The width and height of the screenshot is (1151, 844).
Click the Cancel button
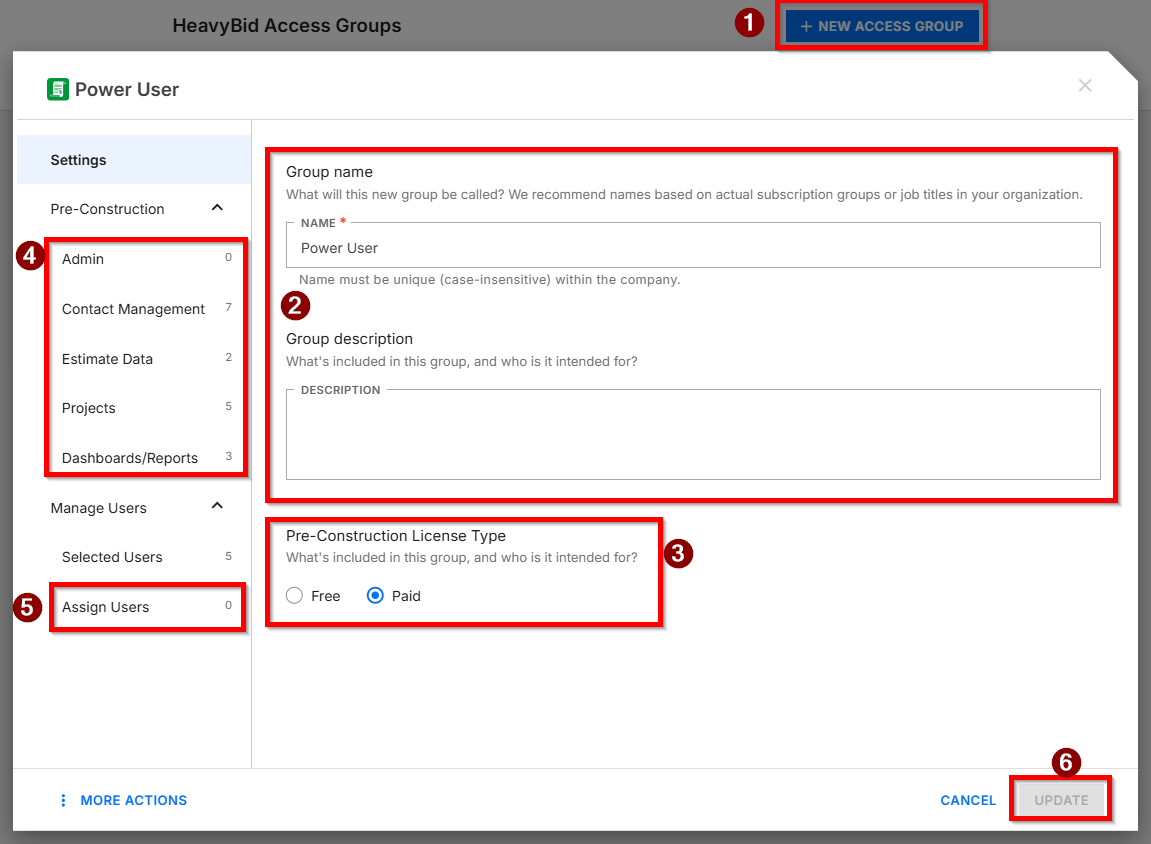click(x=967, y=801)
